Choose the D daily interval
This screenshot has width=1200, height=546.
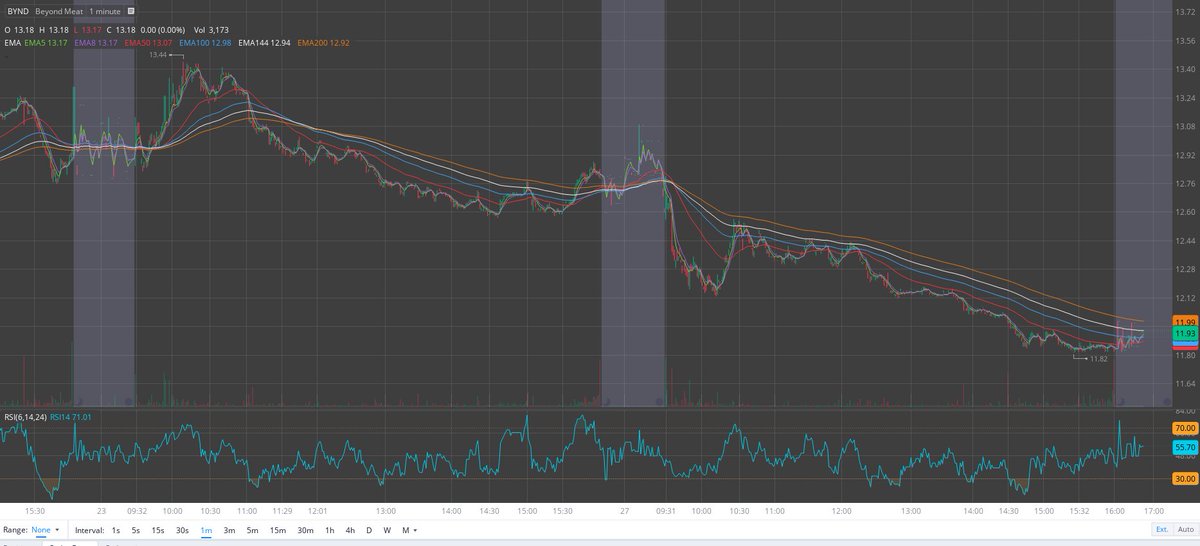[x=368, y=529]
